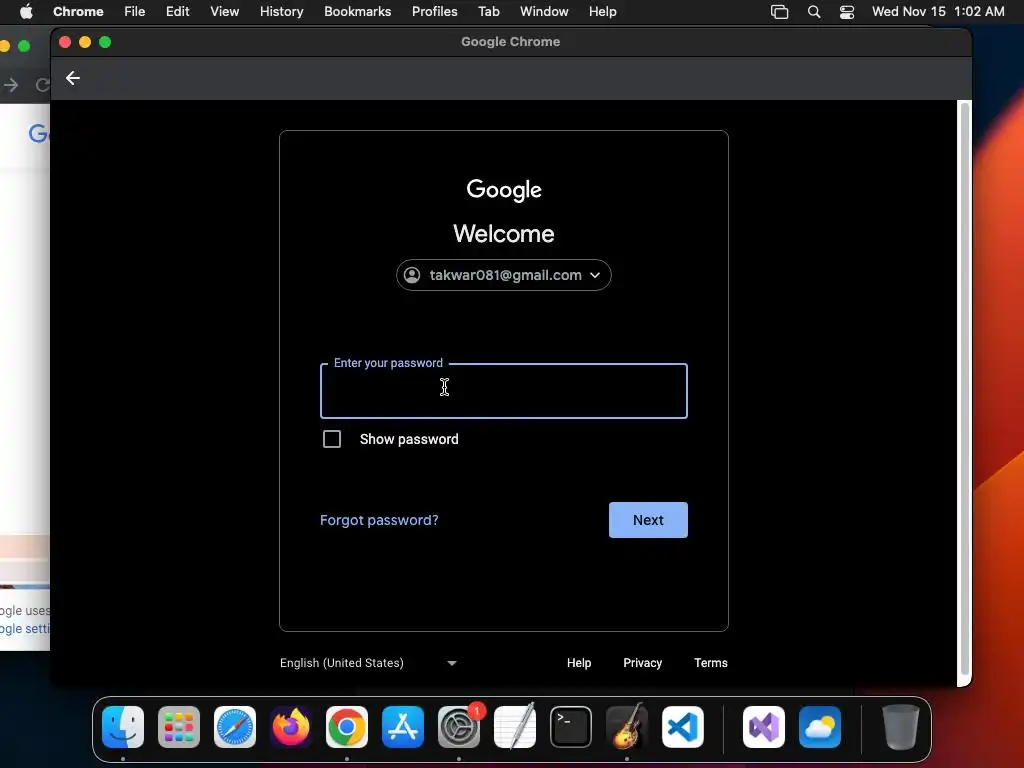1024x768 pixels.
Task: Open the Profiles menu
Action: coord(434,12)
